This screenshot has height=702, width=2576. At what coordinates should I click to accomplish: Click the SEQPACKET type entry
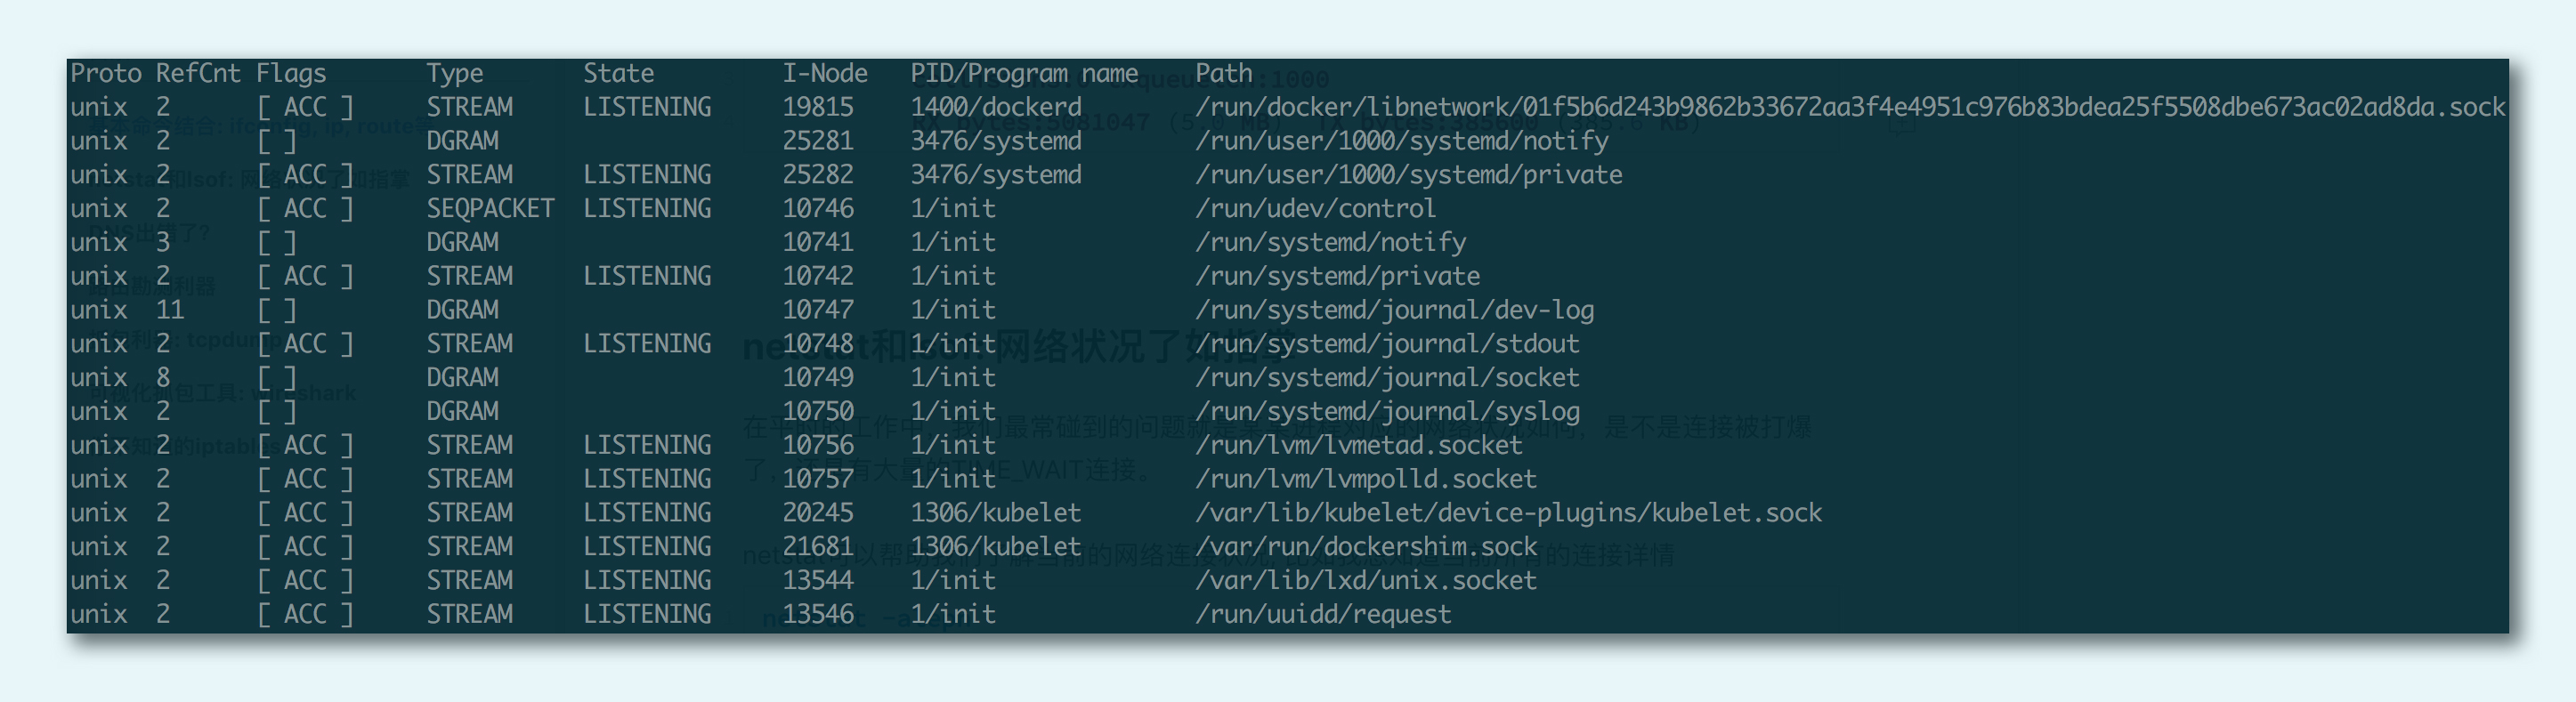coord(490,209)
